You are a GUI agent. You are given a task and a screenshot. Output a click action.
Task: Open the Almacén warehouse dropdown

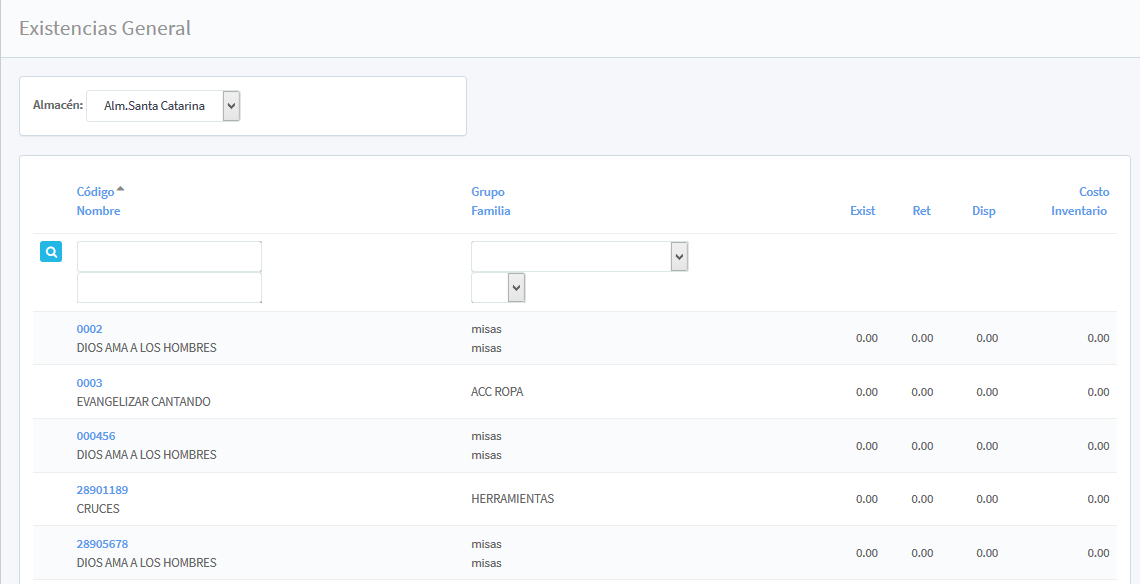click(163, 106)
